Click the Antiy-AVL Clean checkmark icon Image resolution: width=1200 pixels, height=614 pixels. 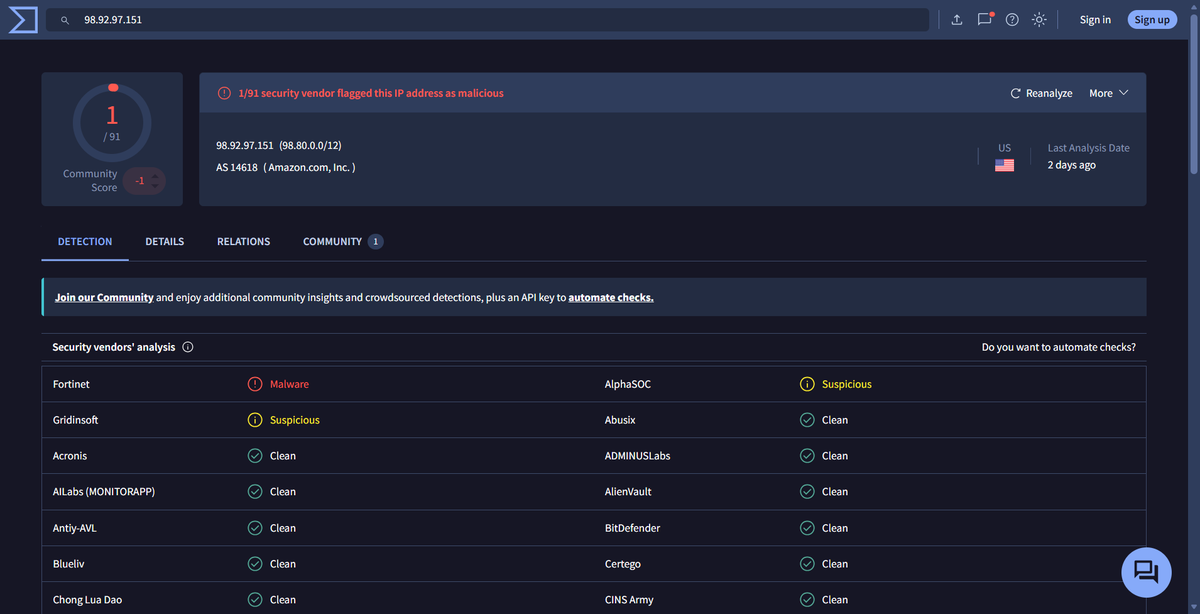(255, 528)
